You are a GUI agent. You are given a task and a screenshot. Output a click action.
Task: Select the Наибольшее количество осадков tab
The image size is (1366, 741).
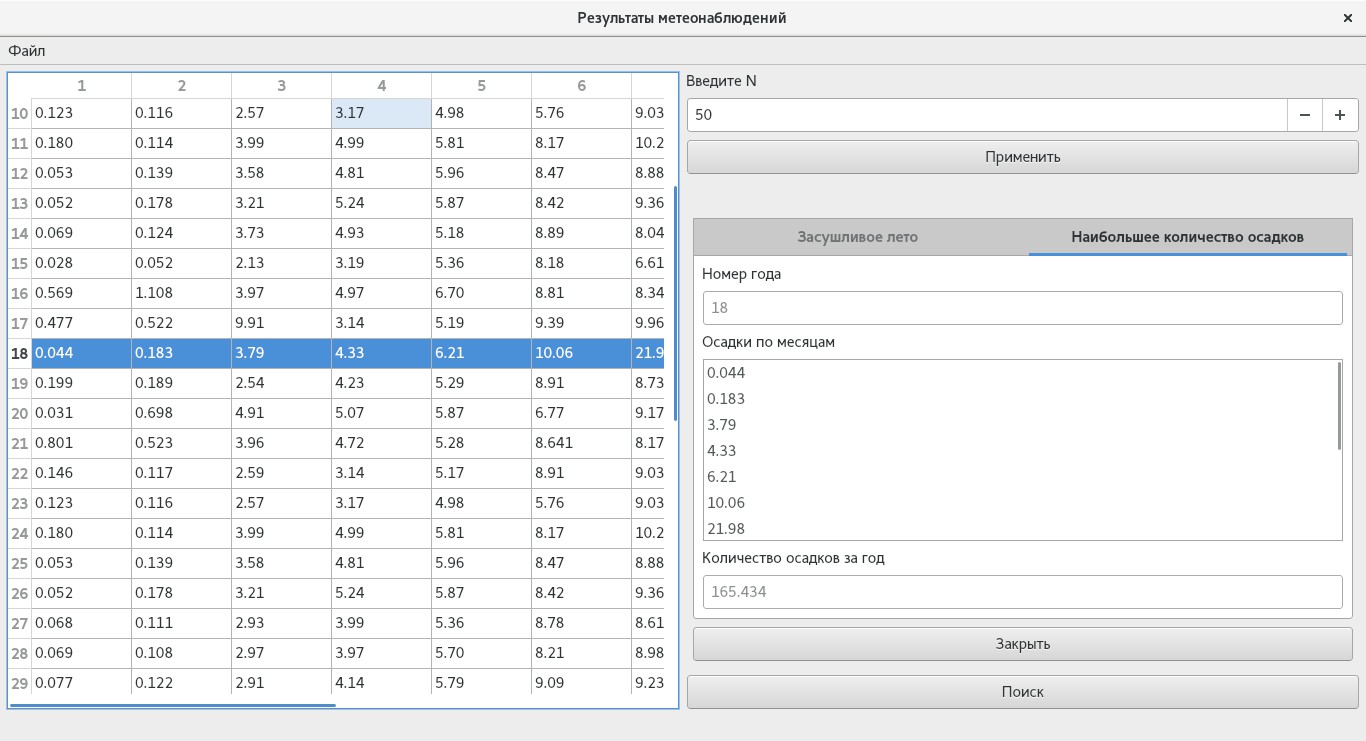1187,237
